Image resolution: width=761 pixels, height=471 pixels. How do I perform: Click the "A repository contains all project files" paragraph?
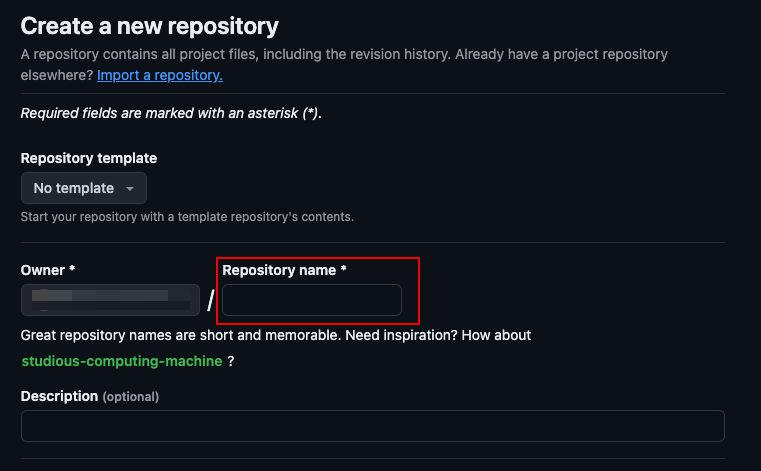point(344,54)
